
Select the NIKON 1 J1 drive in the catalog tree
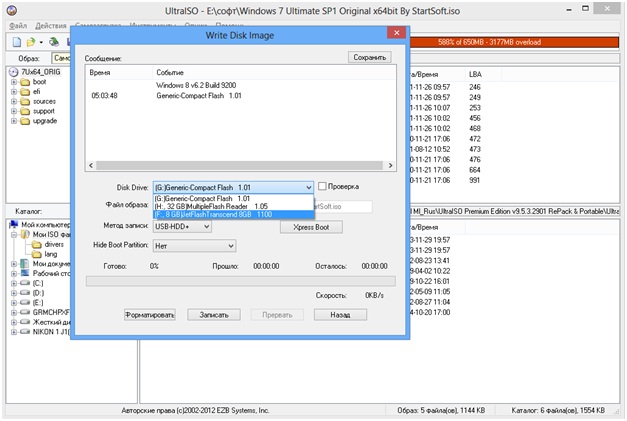pos(51,332)
